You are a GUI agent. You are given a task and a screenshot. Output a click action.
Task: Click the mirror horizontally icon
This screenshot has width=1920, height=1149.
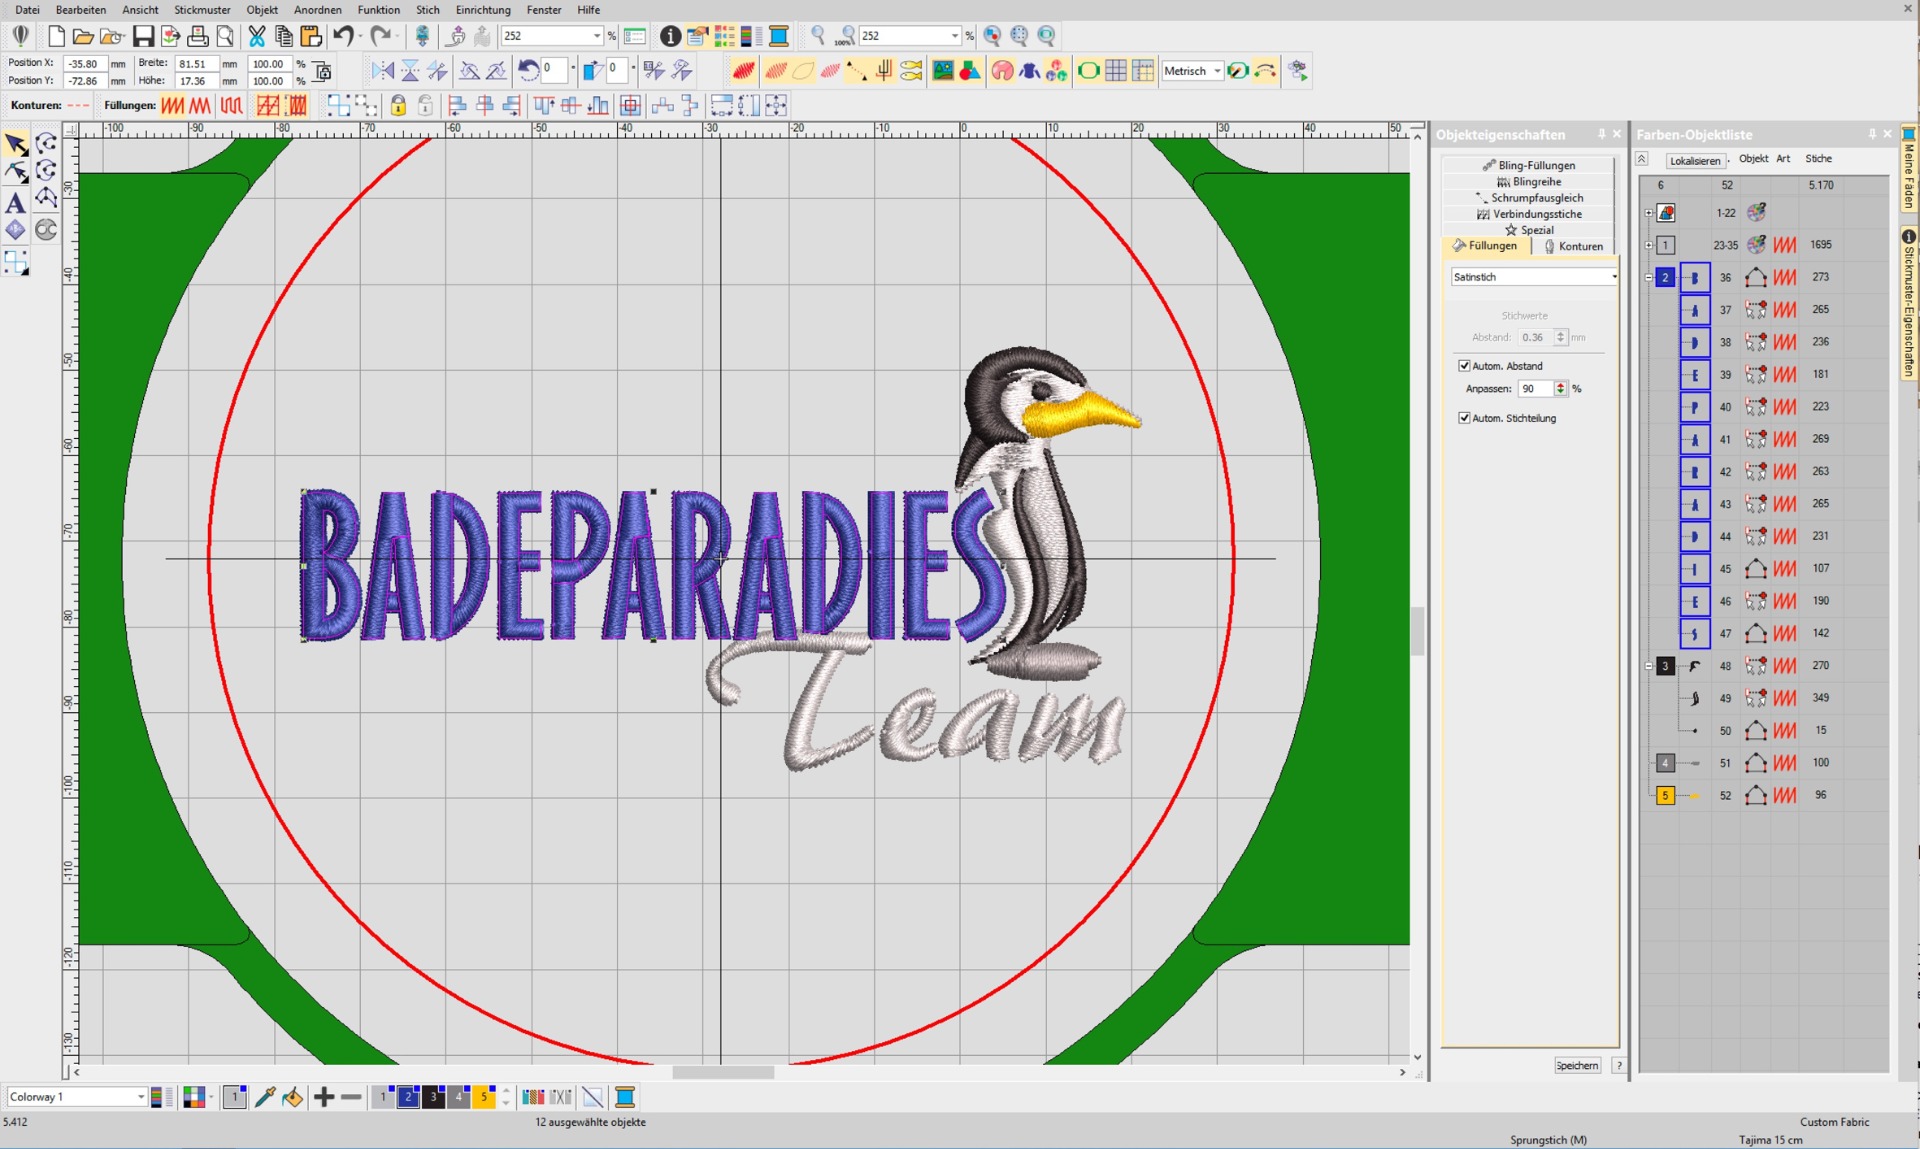pyautogui.click(x=382, y=71)
